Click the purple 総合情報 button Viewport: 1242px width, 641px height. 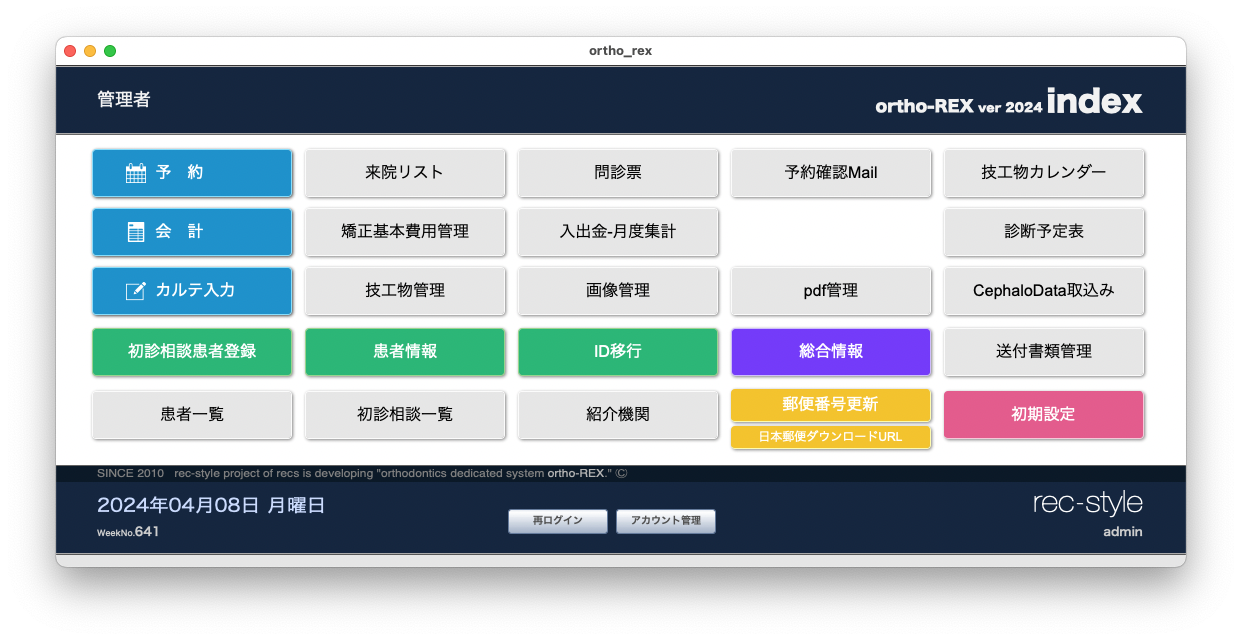(x=831, y=352)
